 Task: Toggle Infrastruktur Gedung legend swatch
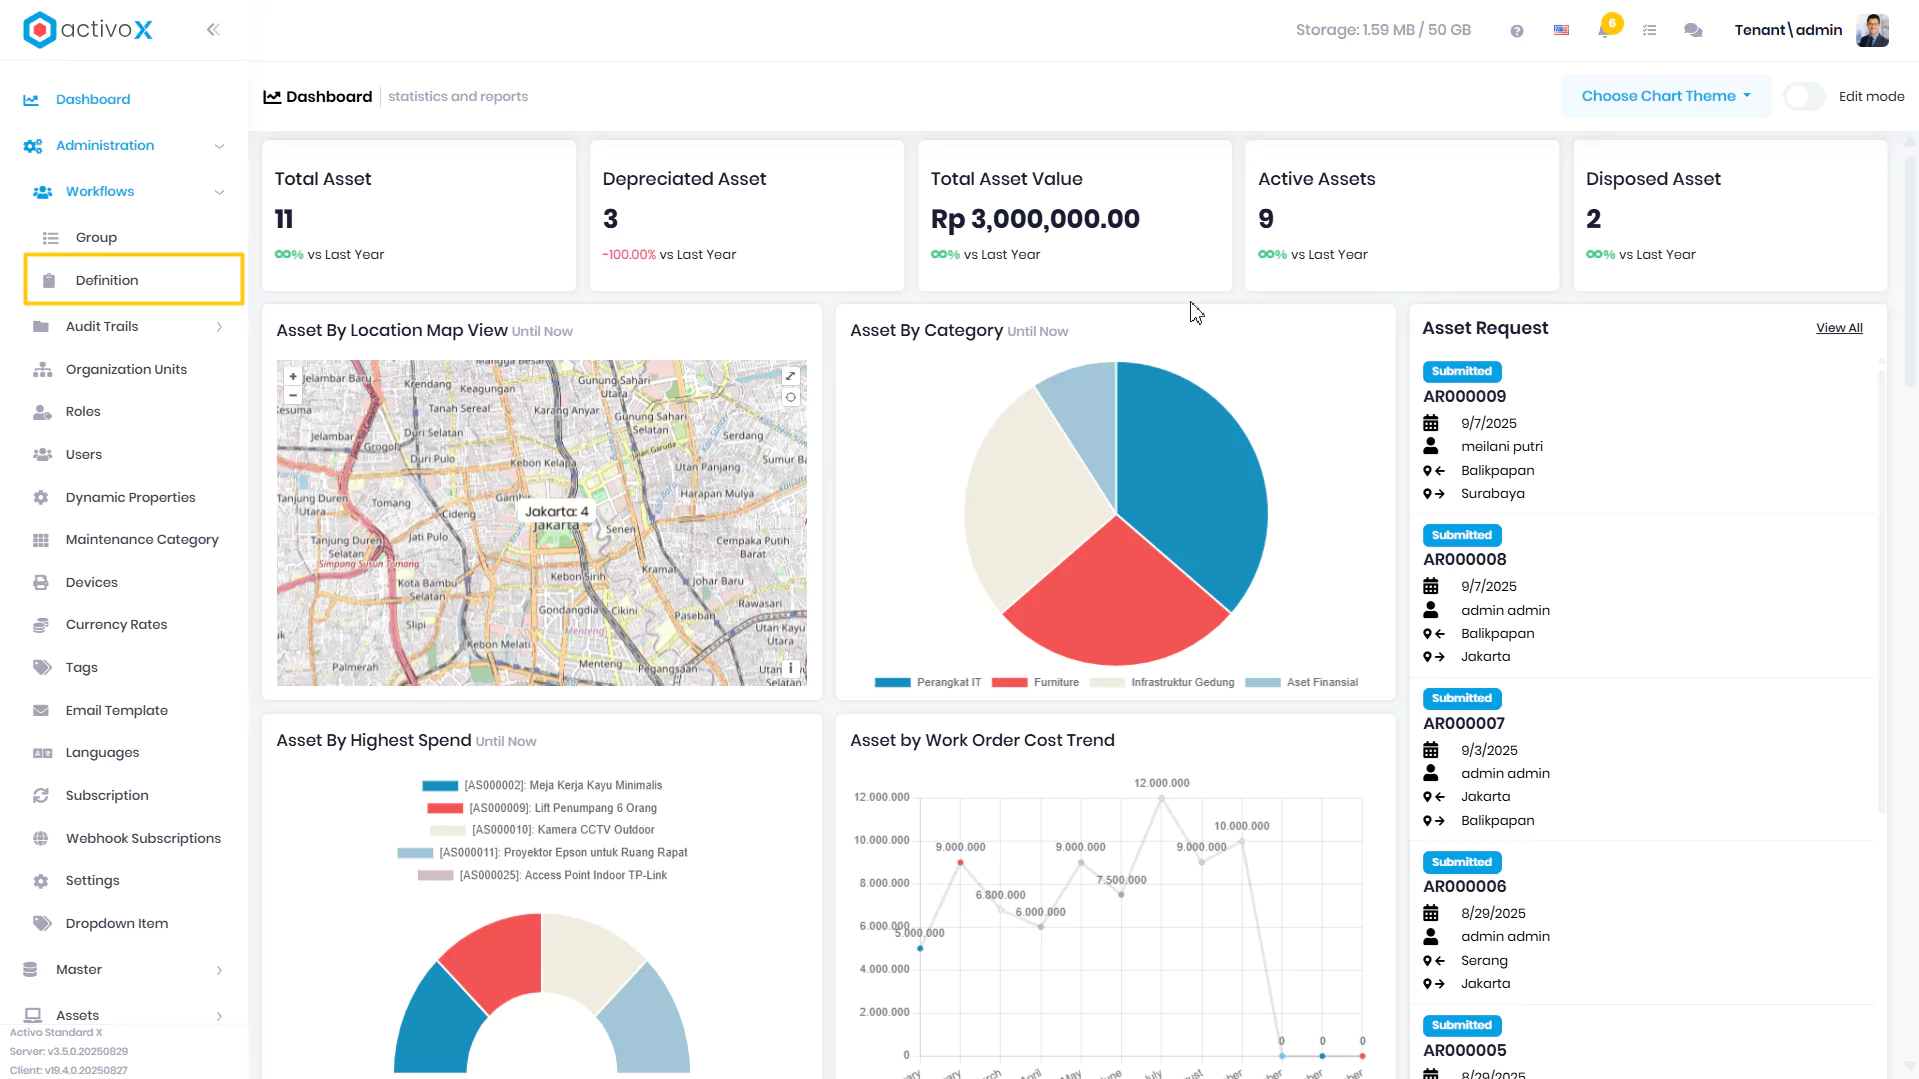point(1107,683)
